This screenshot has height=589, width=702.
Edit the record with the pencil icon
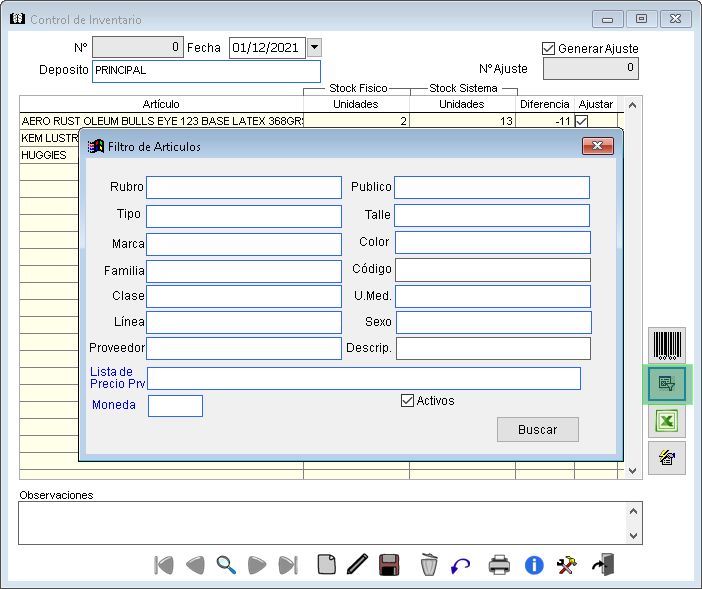(x=357, y=564)
